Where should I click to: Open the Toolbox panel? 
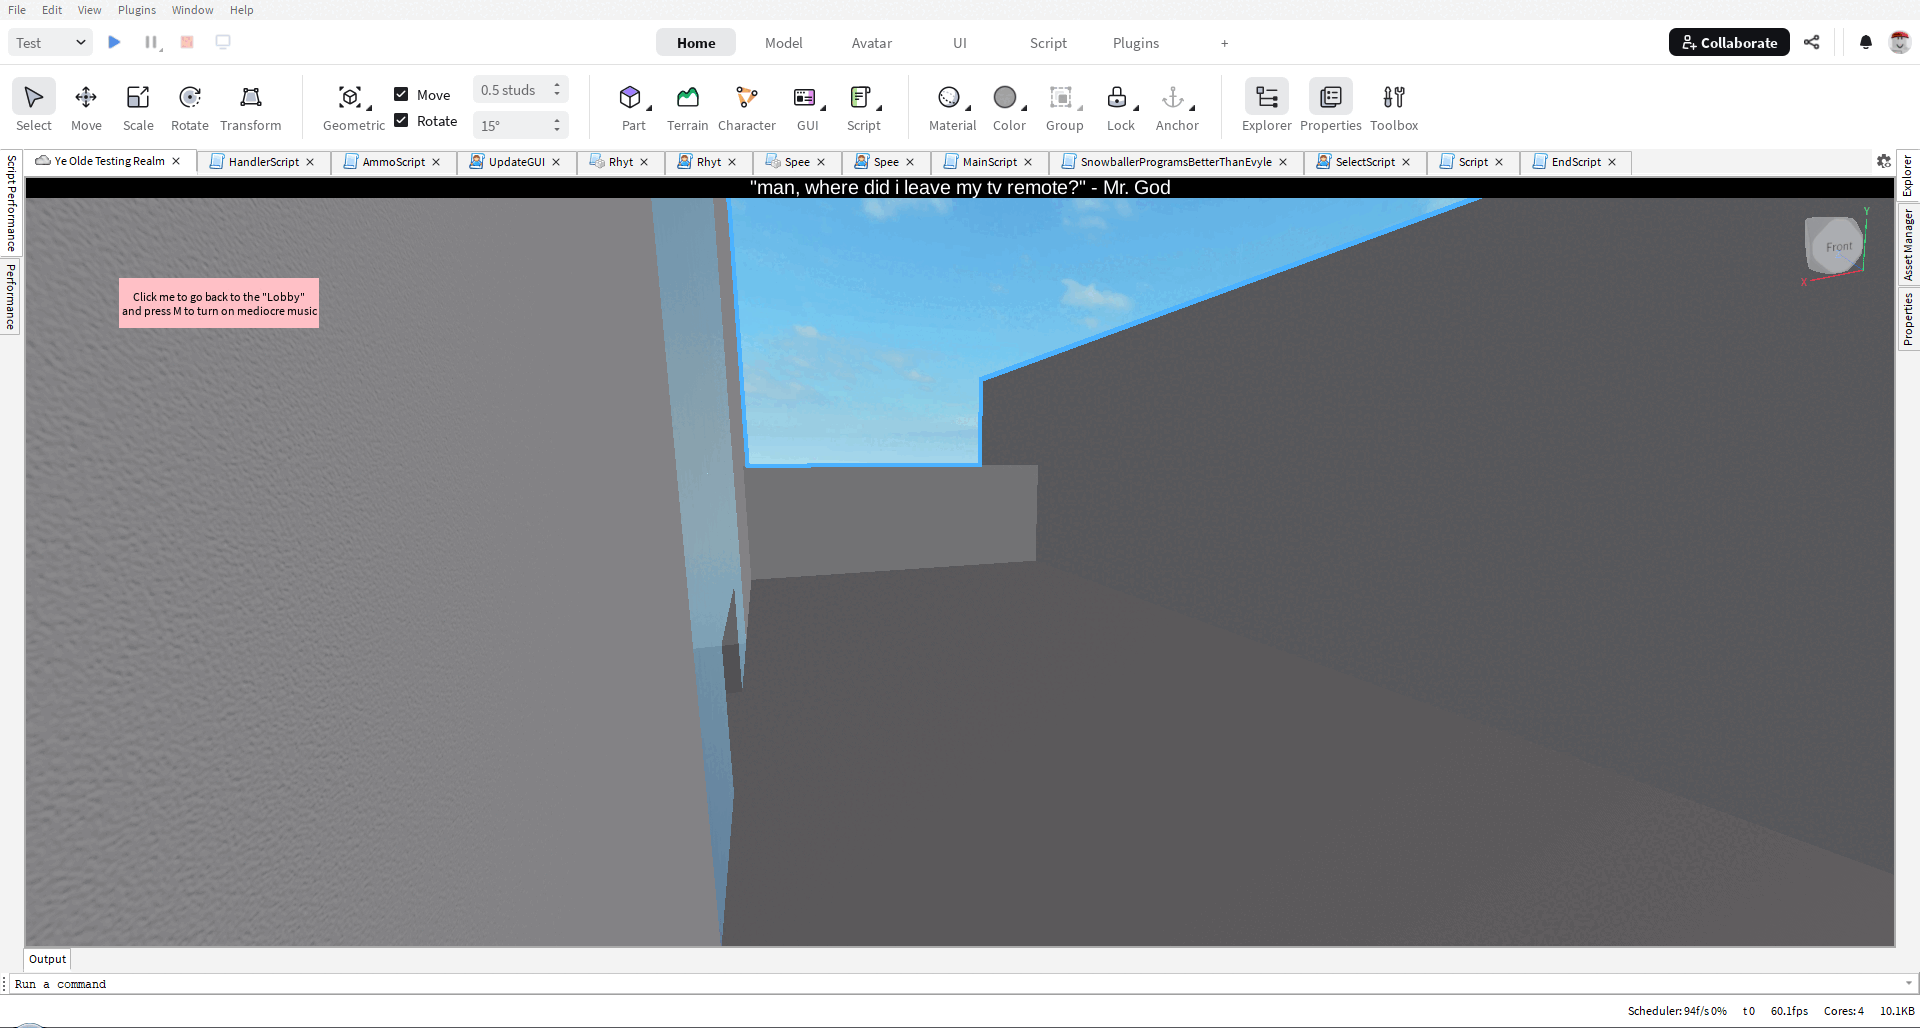click(1394, 105)
